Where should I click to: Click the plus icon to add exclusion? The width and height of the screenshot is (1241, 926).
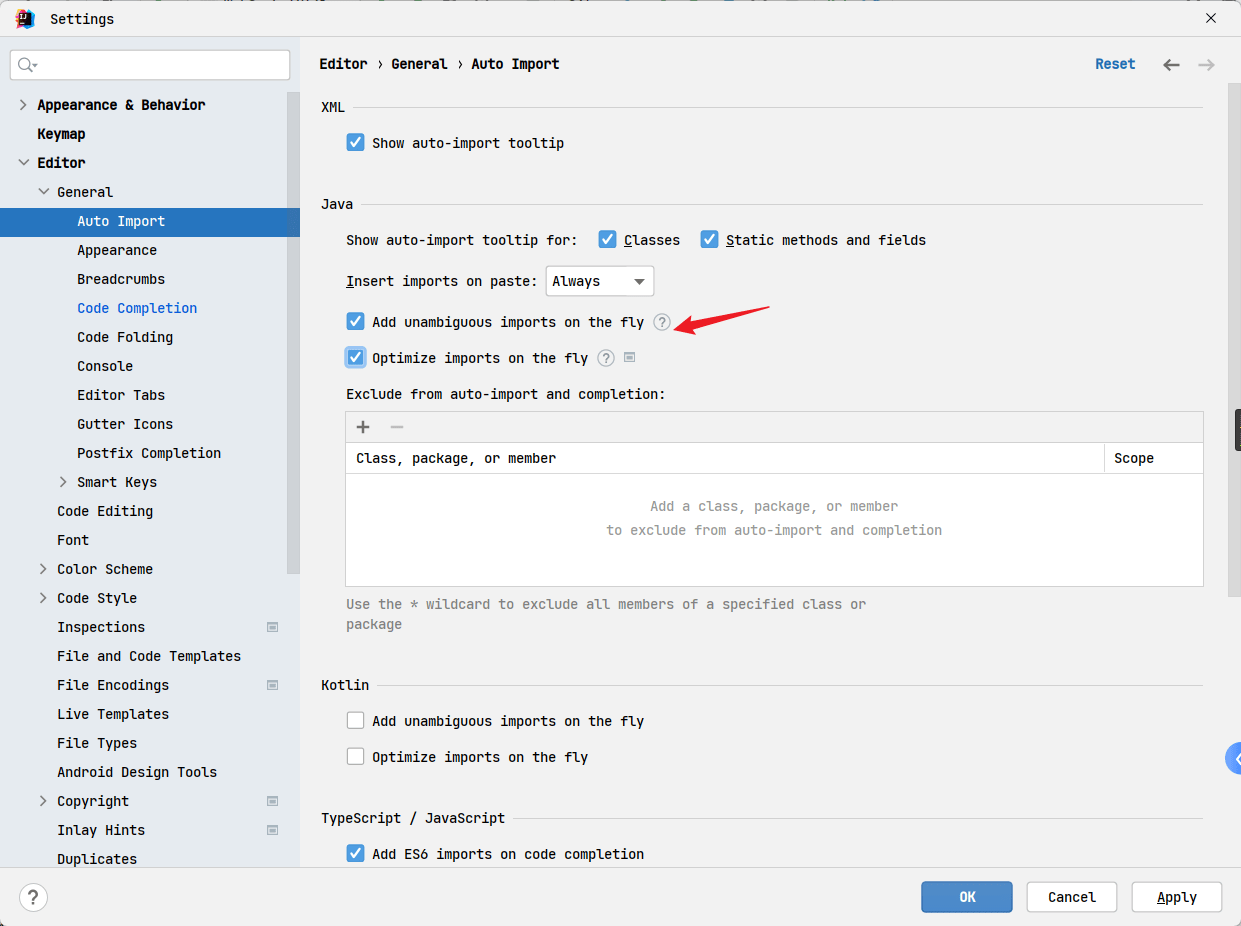tap(363, 427)
